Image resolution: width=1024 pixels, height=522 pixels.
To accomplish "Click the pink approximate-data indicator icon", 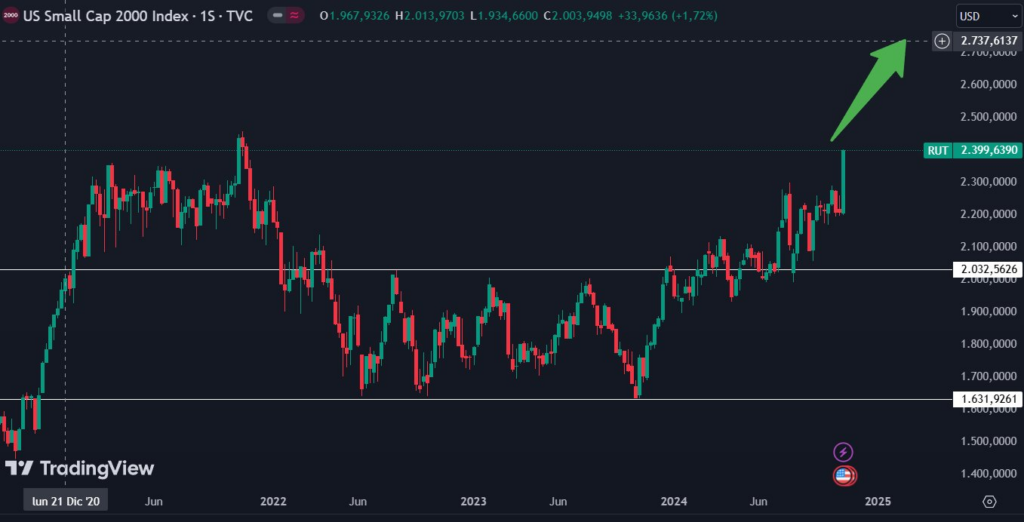I will [x=295, y=16].
